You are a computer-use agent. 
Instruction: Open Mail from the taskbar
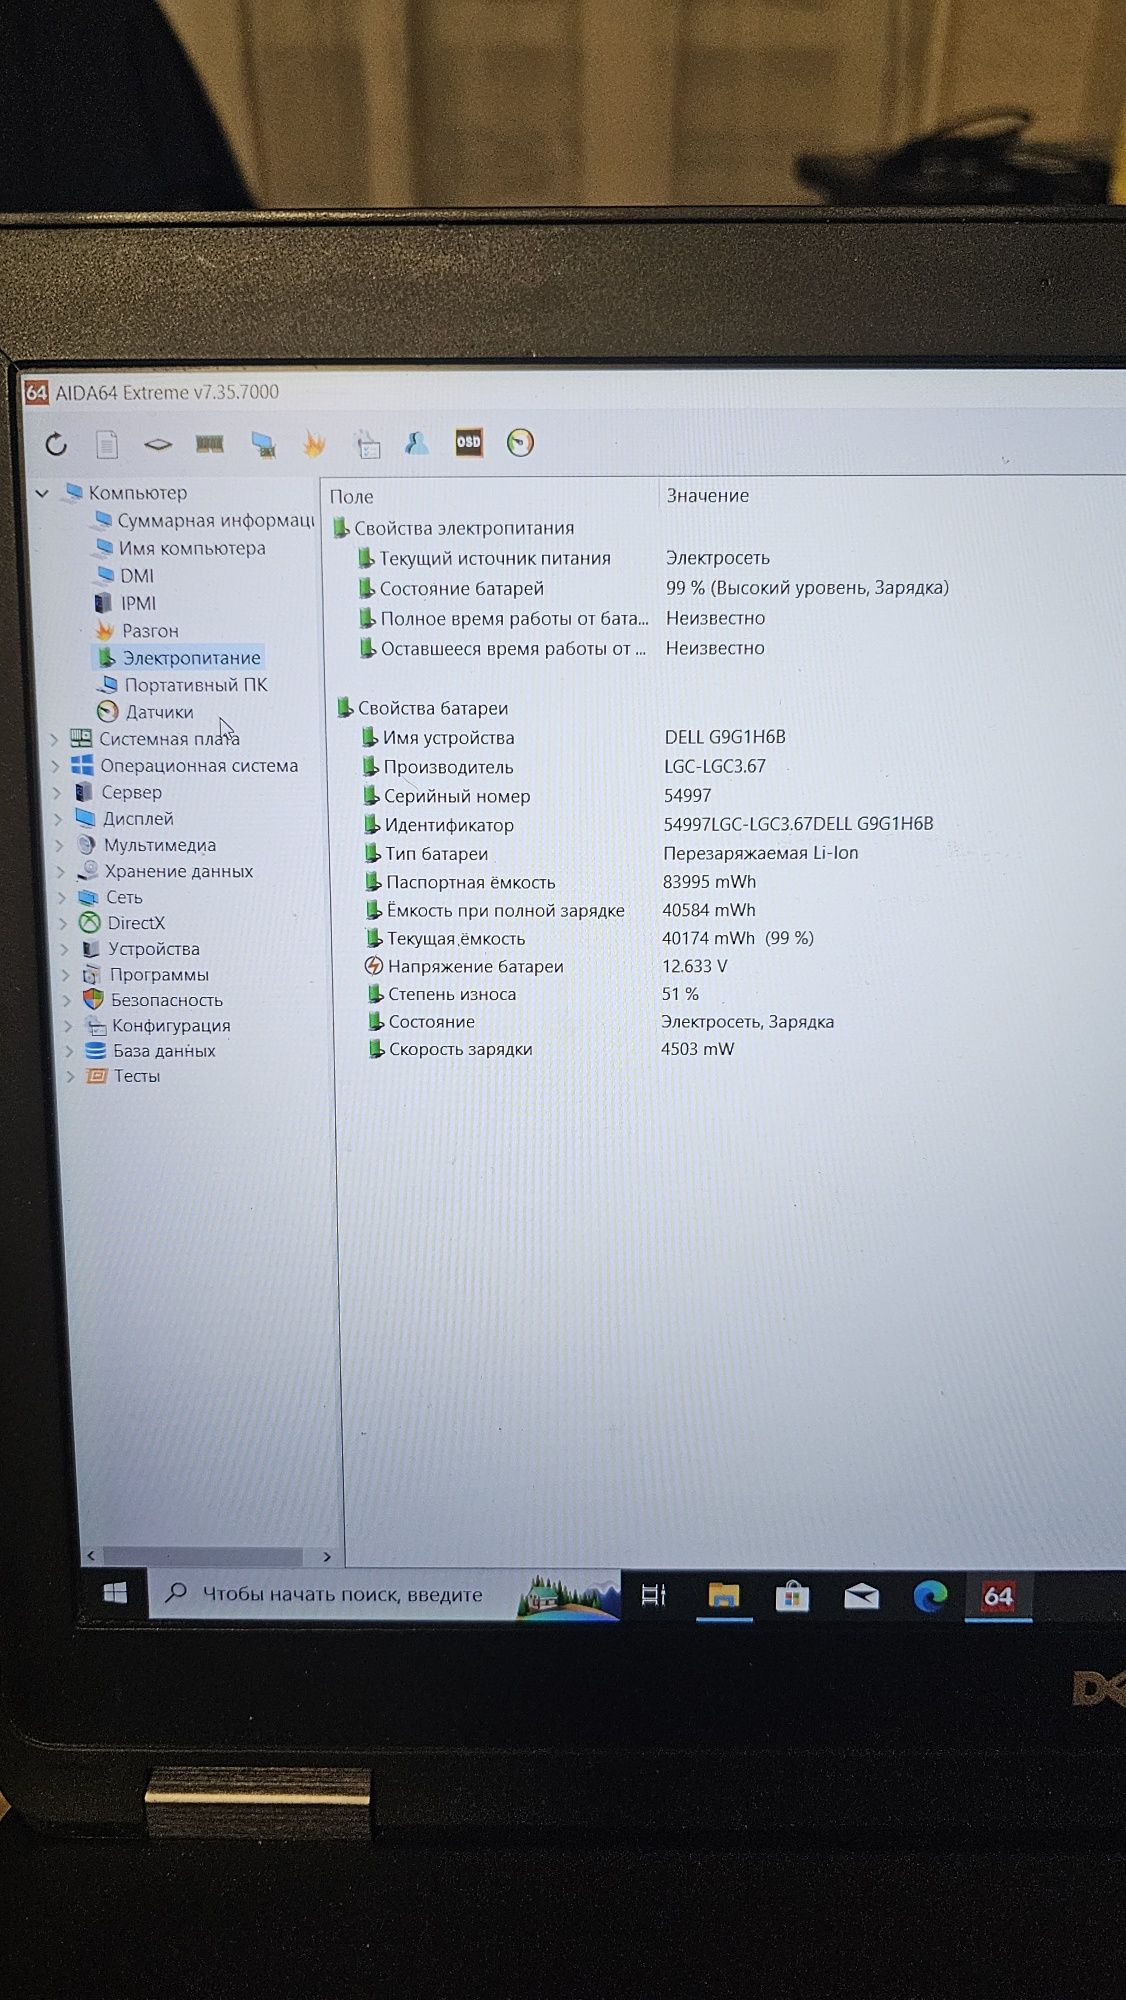(861, 1597)
